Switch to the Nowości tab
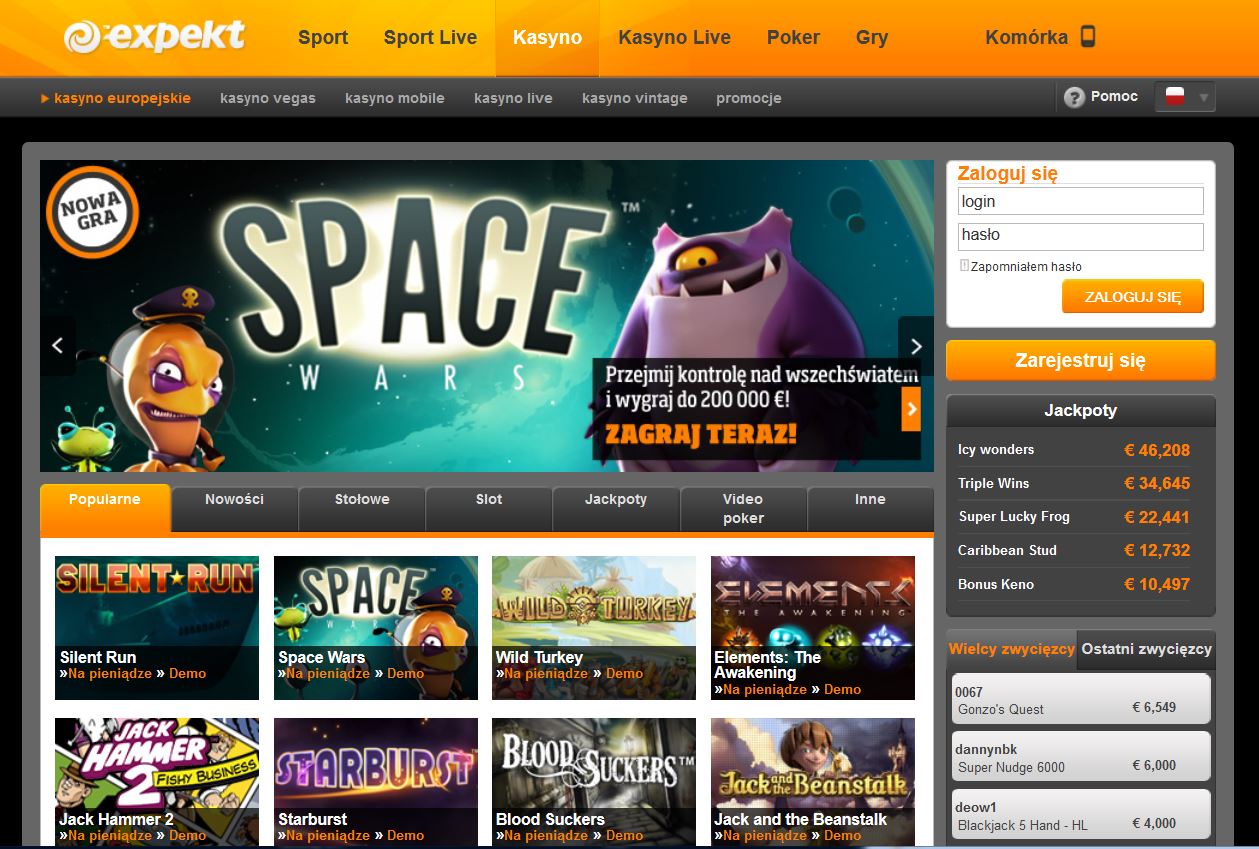 235,508
